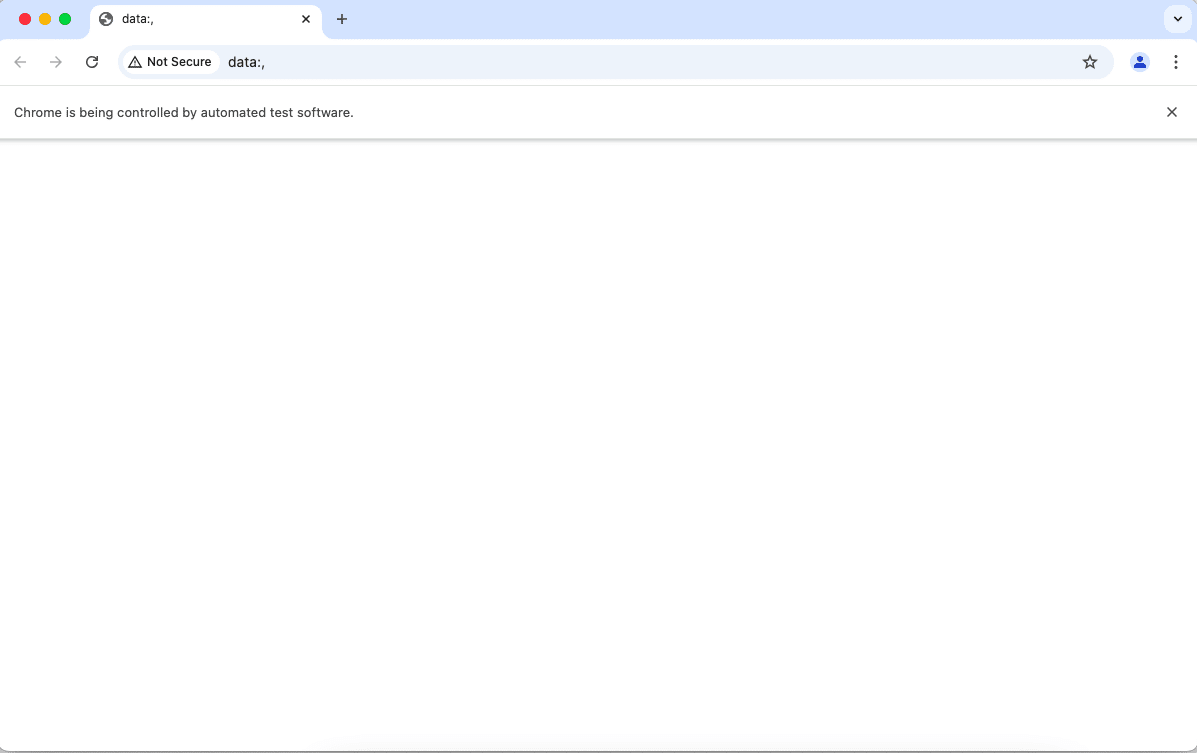Image resolution: width=1197 pixels, height=753 pixels.
Task: Open the three-dot Chrome menu
Action: [1176, 61]
